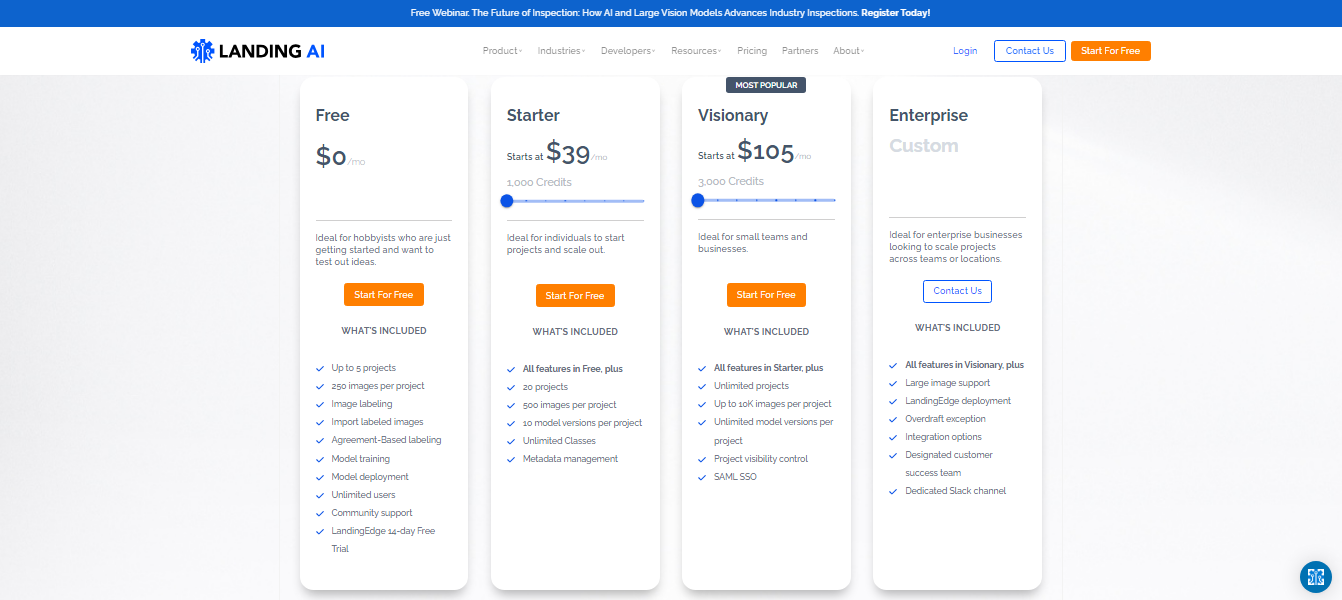Click checkmark beside SAML SSO
1342x600 pixels.
pos(702,477)
